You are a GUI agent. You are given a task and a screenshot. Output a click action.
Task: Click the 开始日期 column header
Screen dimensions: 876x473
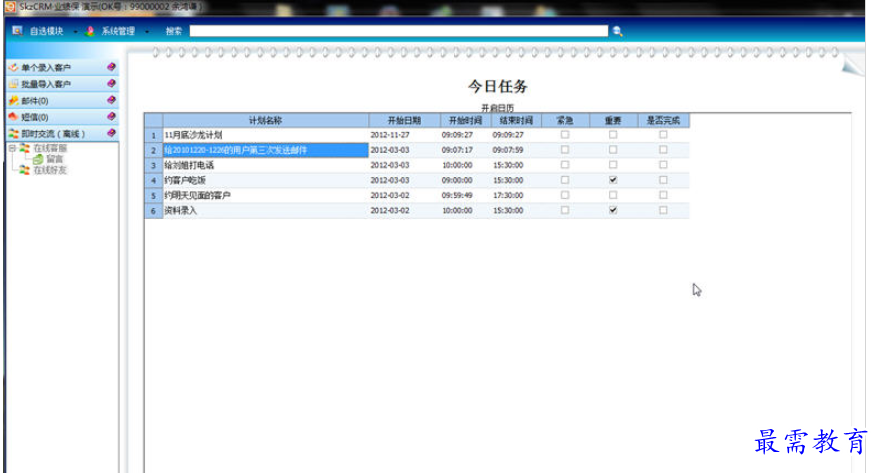tap(404, 120)
